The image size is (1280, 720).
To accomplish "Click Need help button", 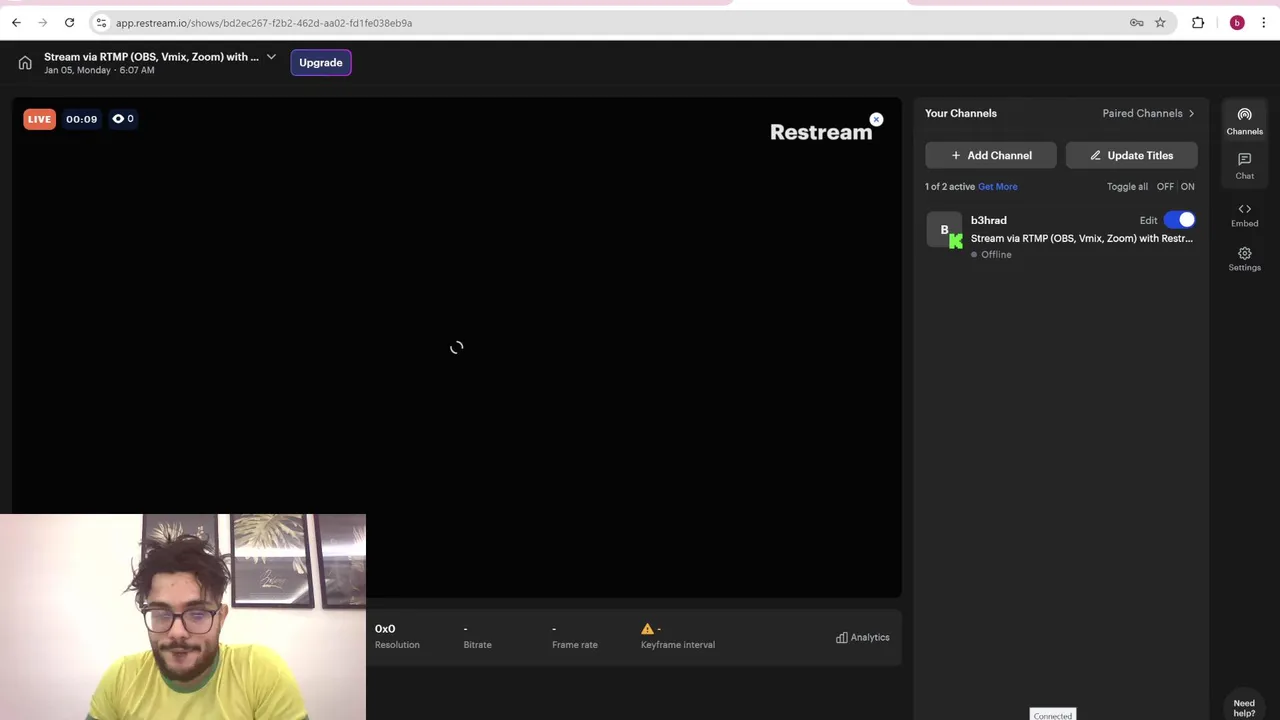I will (x=1244, y=708).
